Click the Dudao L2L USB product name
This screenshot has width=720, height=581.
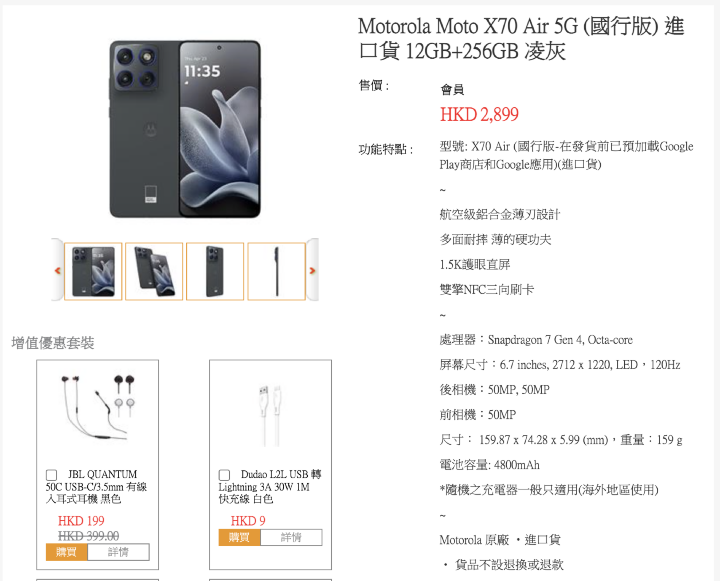[270, 486]
